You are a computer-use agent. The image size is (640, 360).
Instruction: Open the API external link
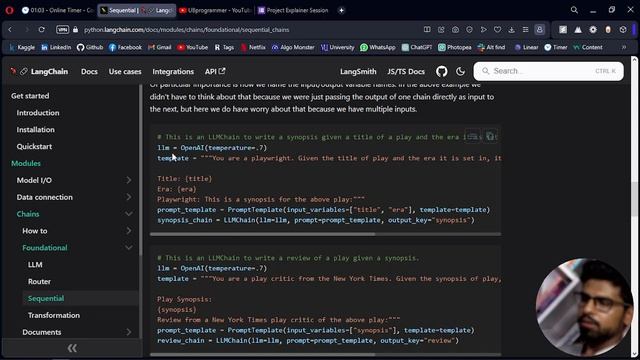coord(215,71)
